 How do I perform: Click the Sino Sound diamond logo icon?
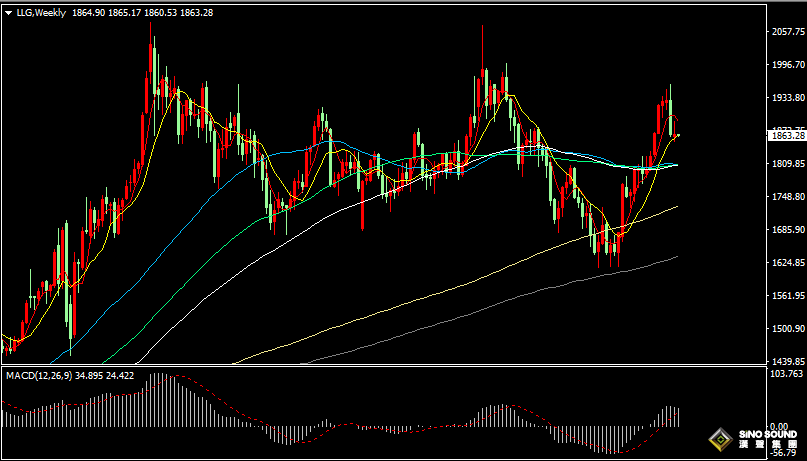722,440
